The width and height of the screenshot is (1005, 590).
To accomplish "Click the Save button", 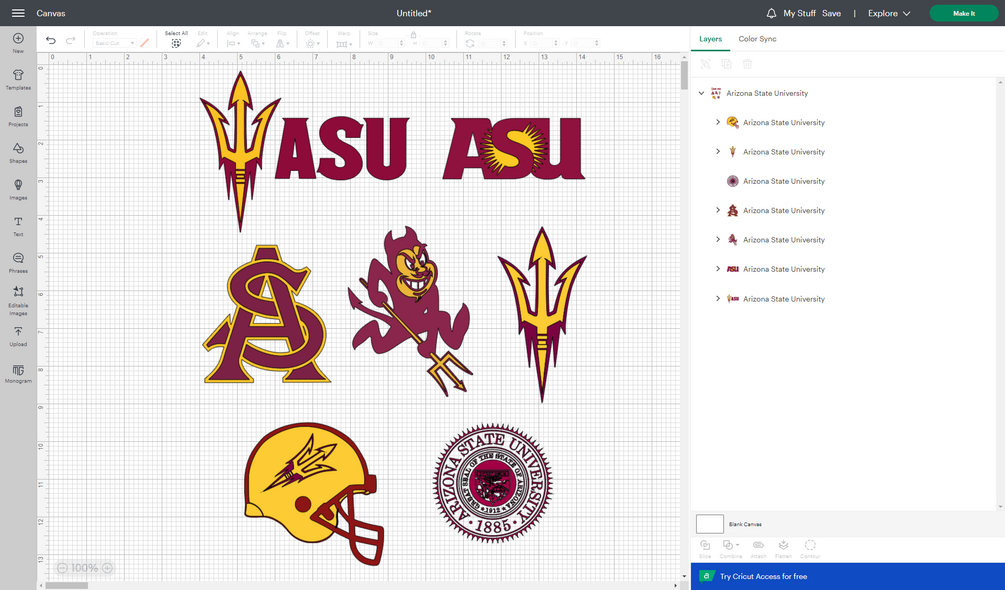I will (x=831, y=13).
